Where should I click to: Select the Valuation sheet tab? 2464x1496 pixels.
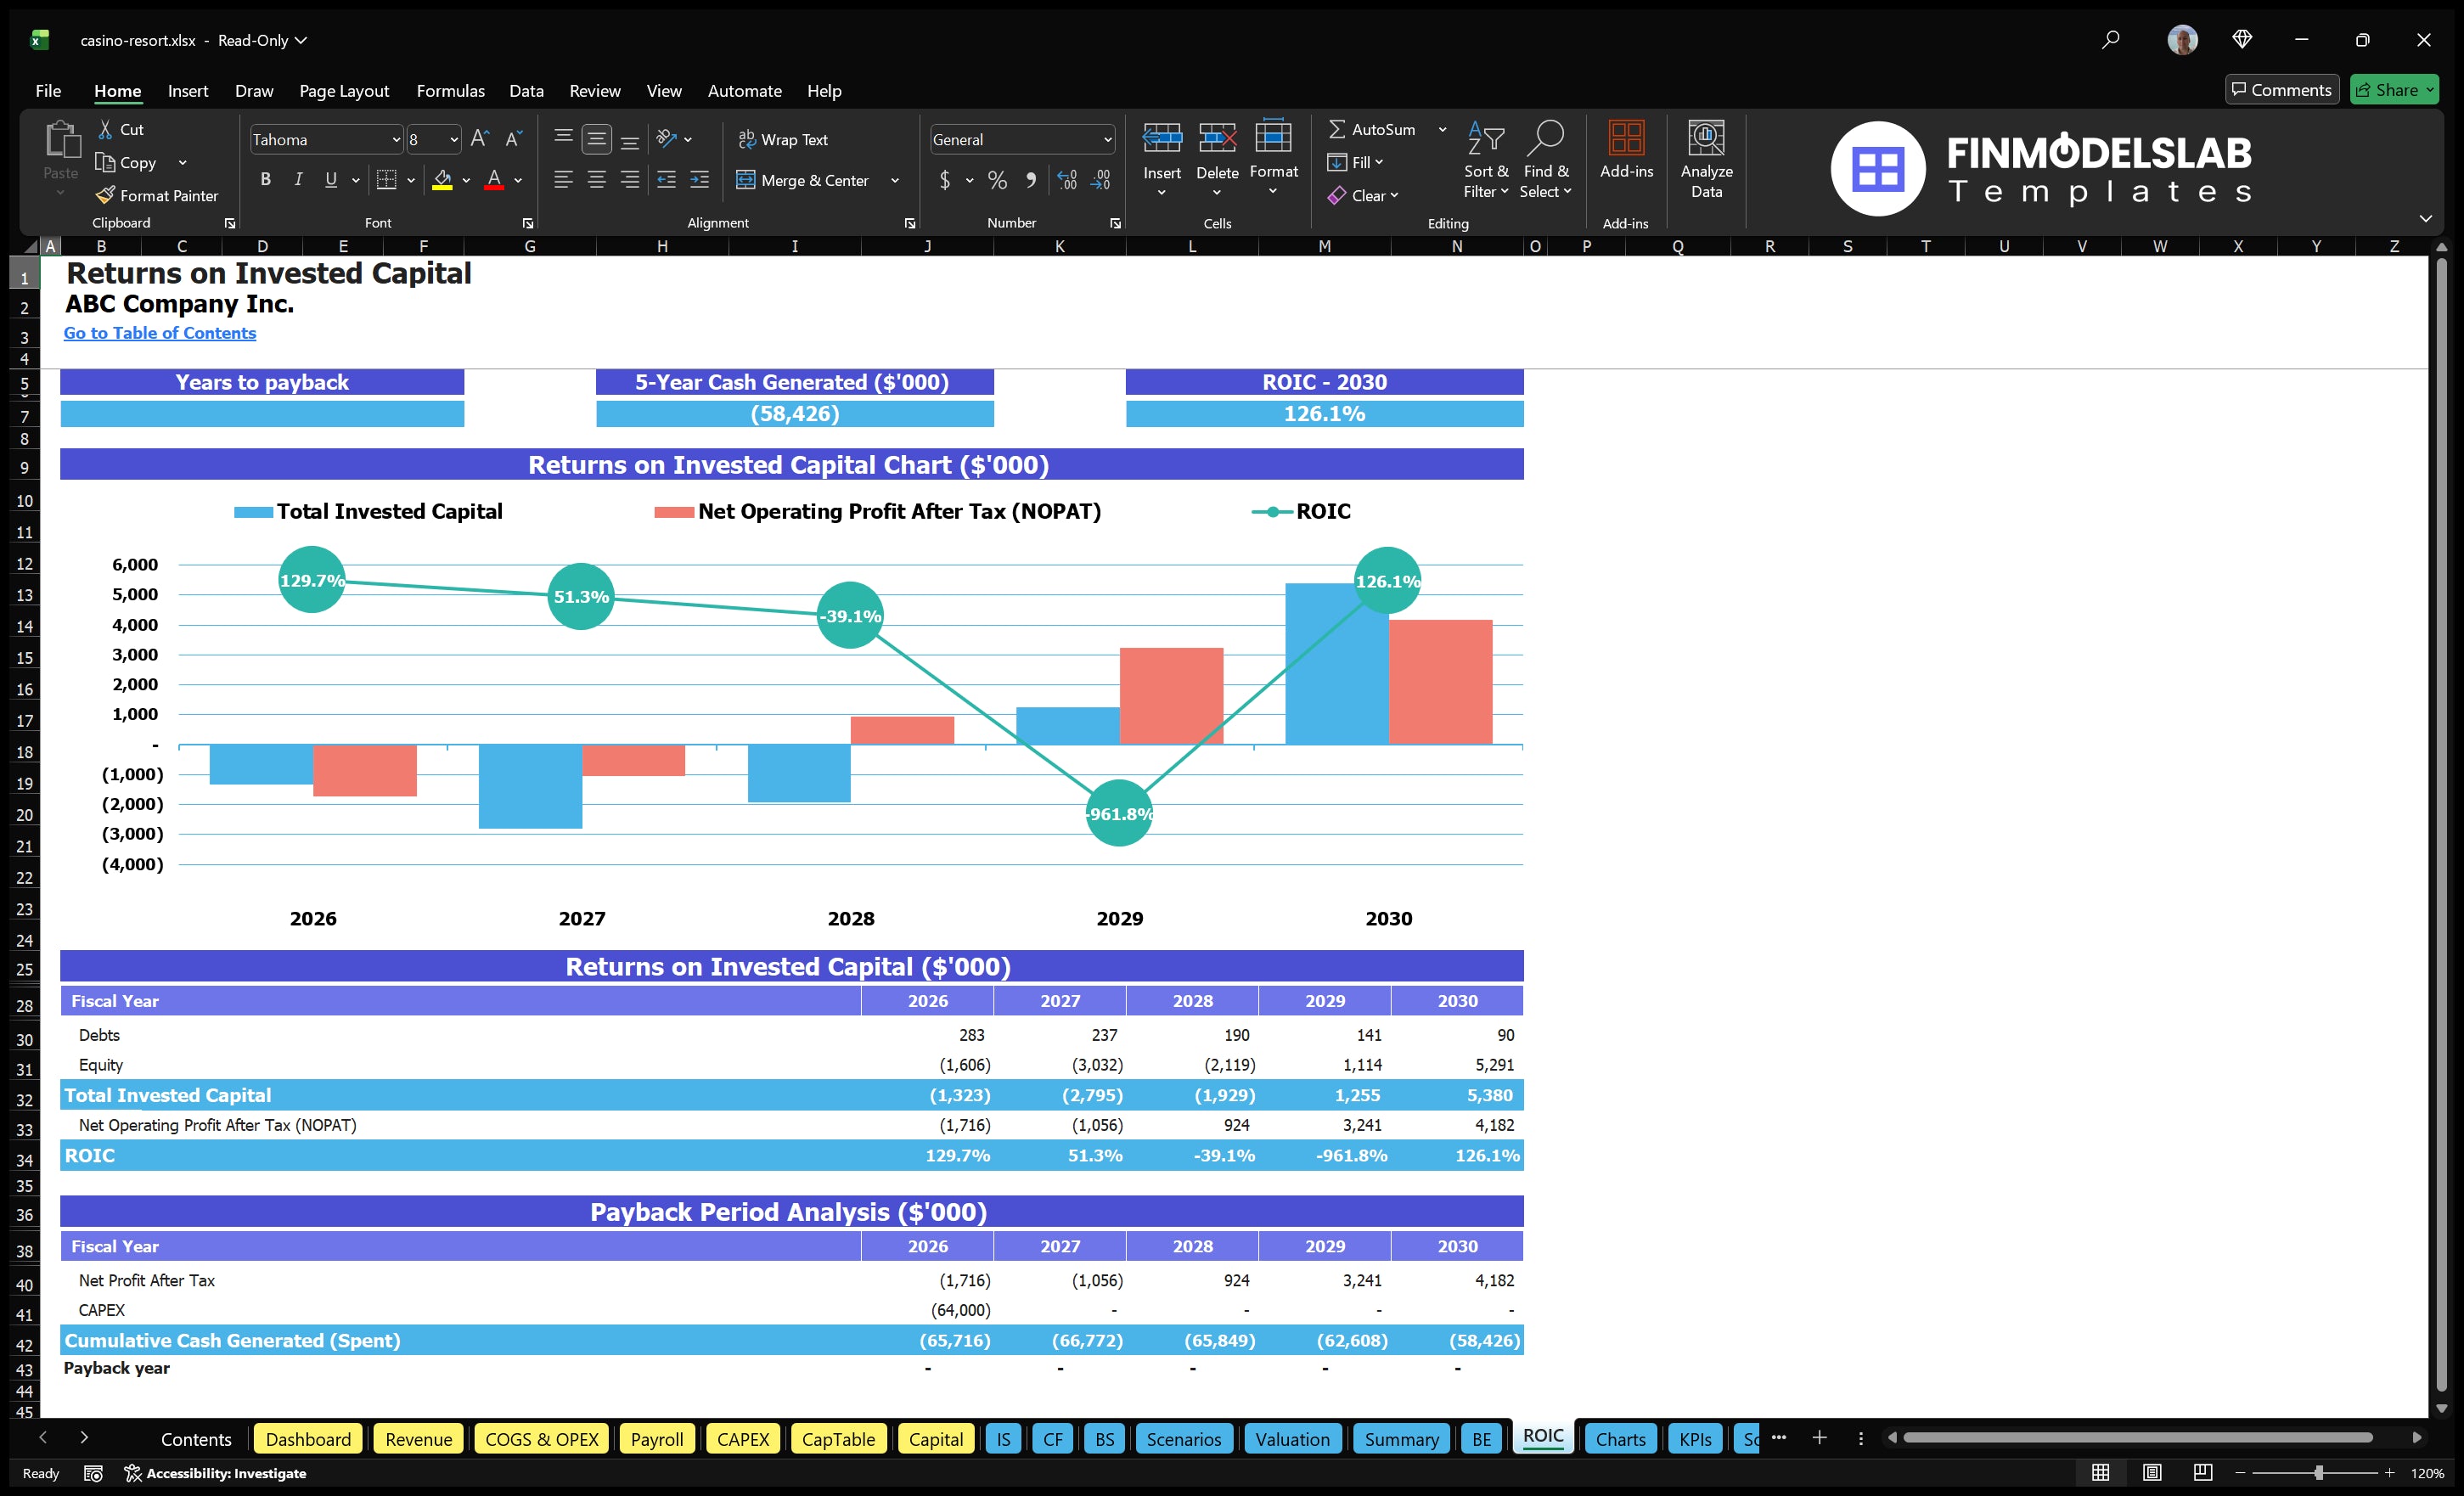click(1292, 1439)
